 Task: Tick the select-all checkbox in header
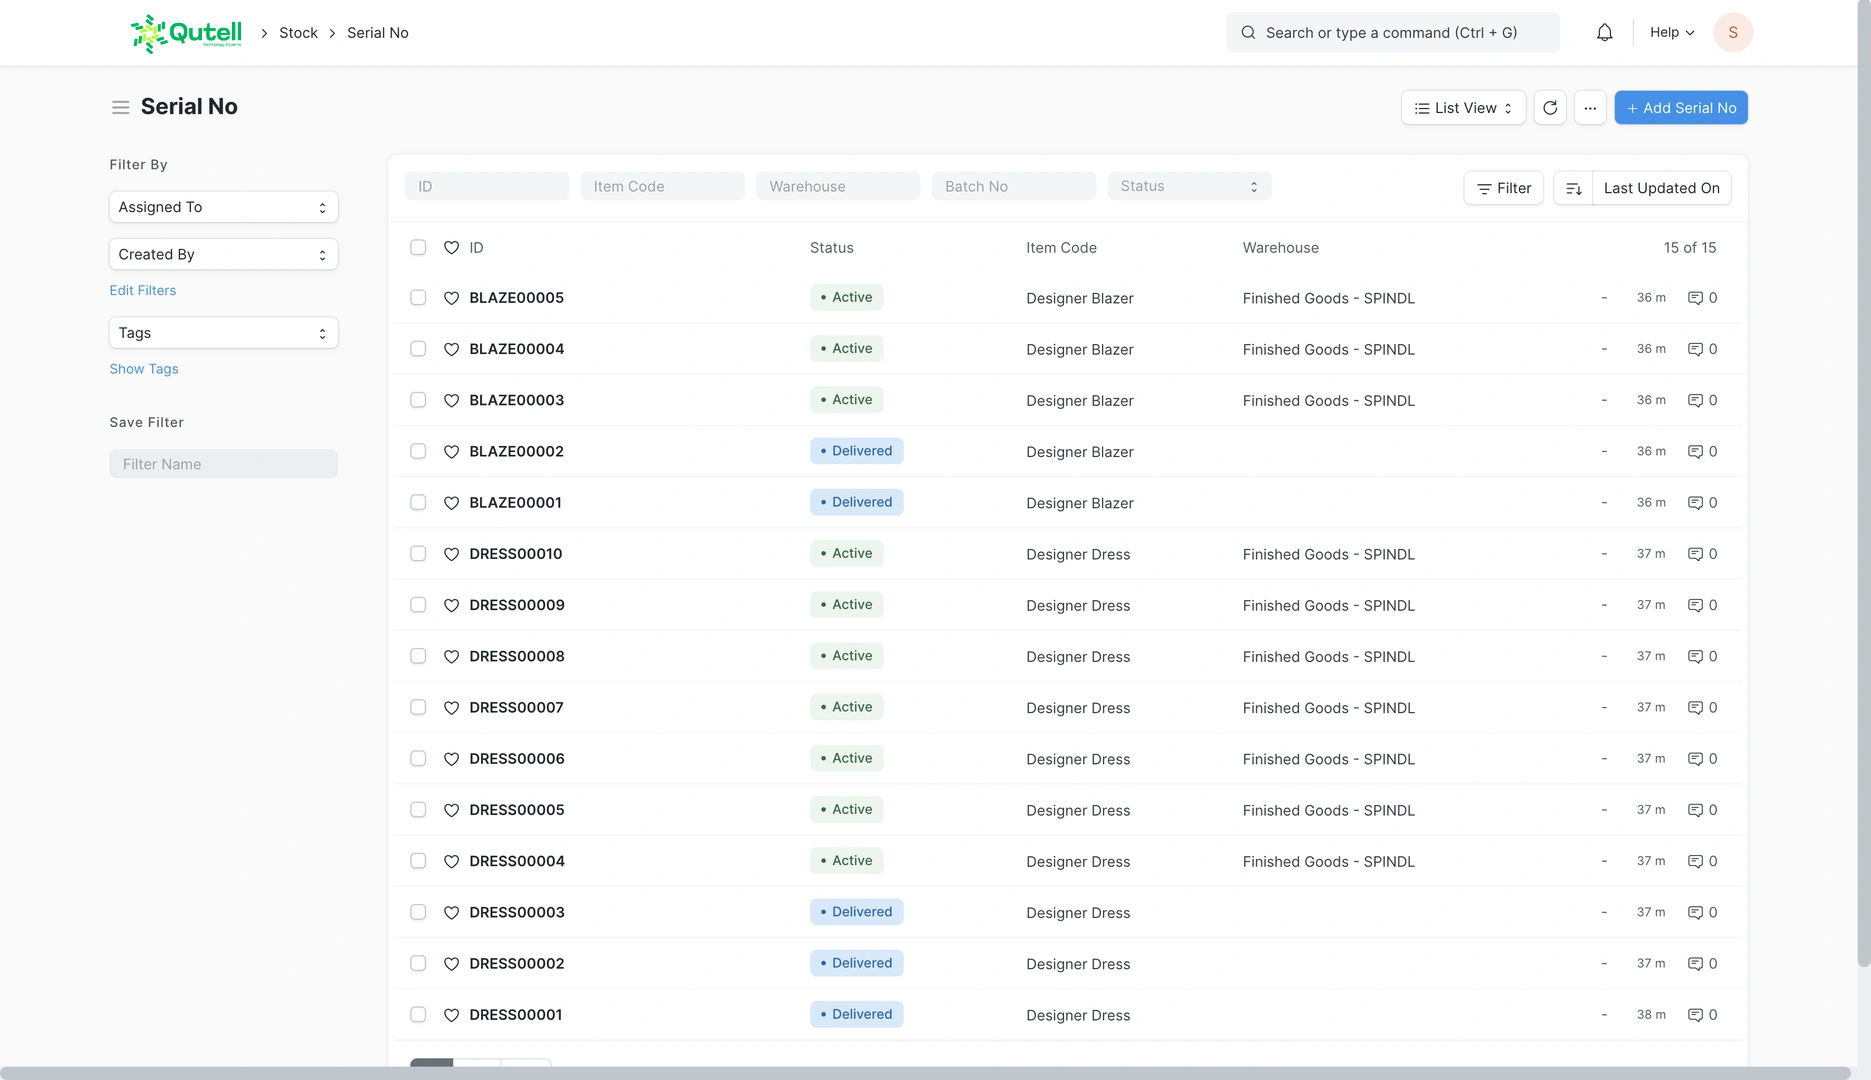(418, 247)
